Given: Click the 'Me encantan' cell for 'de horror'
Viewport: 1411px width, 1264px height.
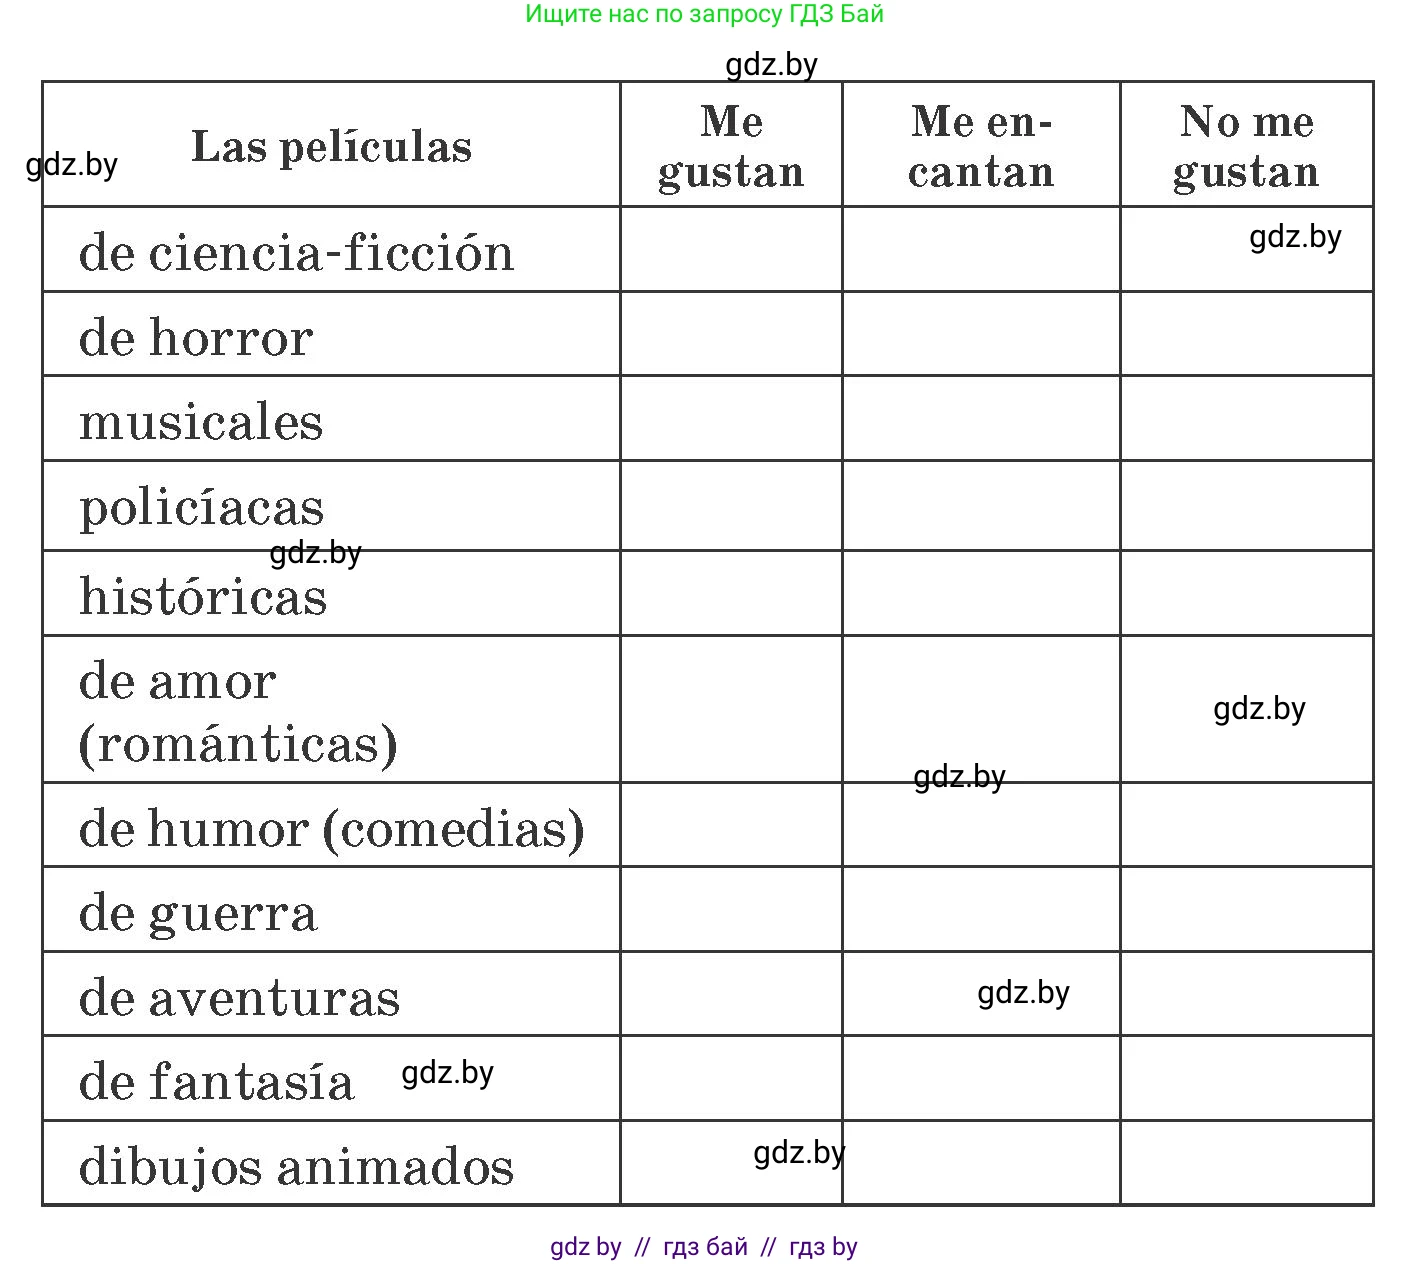Looking at the screenshot, I should [981, 334].
